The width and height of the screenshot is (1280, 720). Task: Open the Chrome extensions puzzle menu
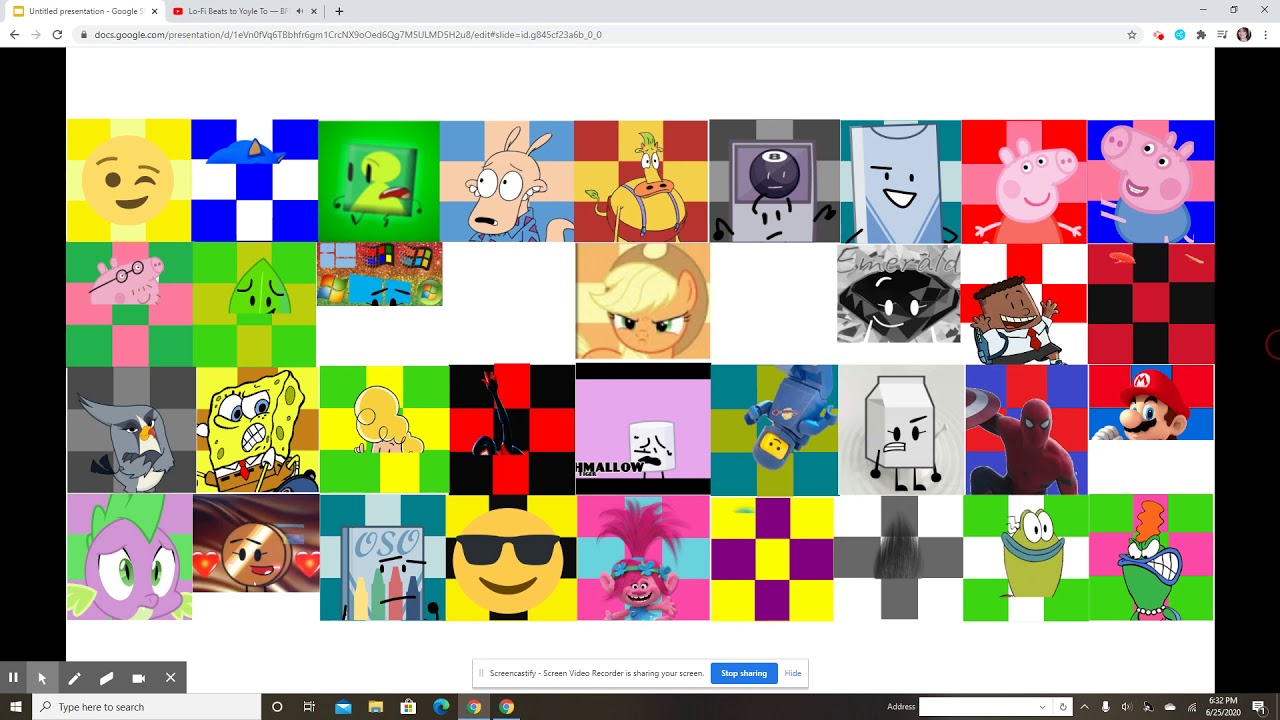click(x=1201, y=34)
